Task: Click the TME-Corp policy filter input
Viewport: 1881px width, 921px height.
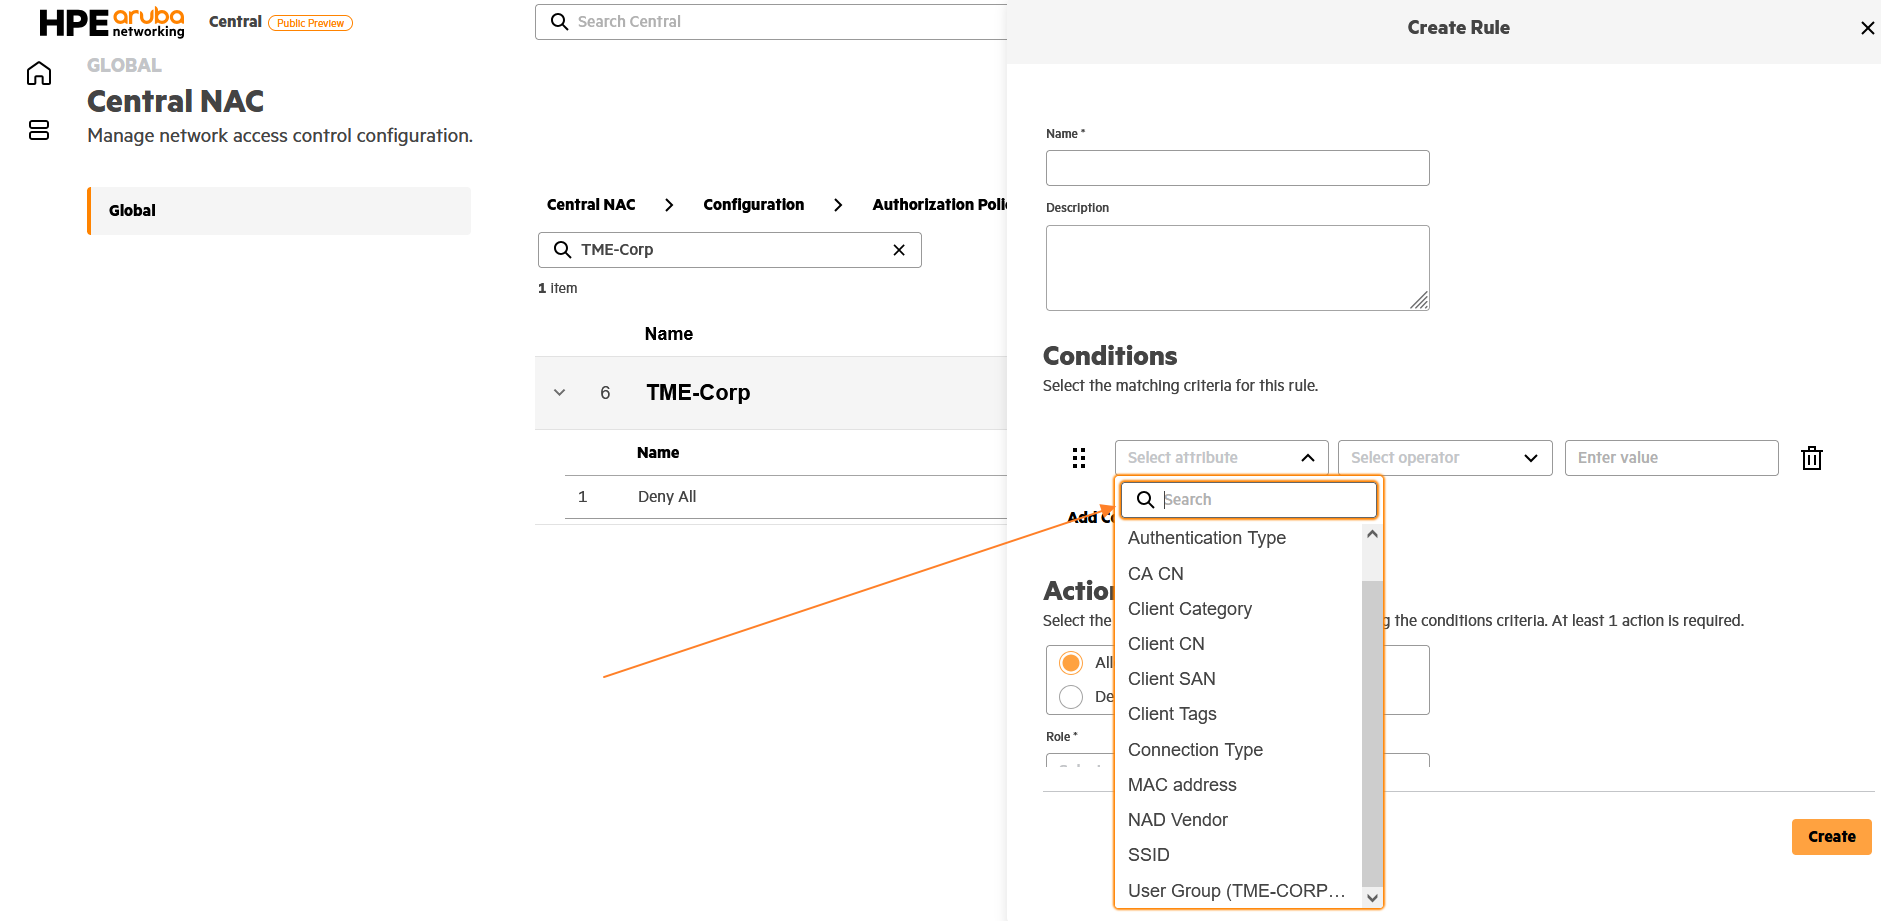Action: 729,250
